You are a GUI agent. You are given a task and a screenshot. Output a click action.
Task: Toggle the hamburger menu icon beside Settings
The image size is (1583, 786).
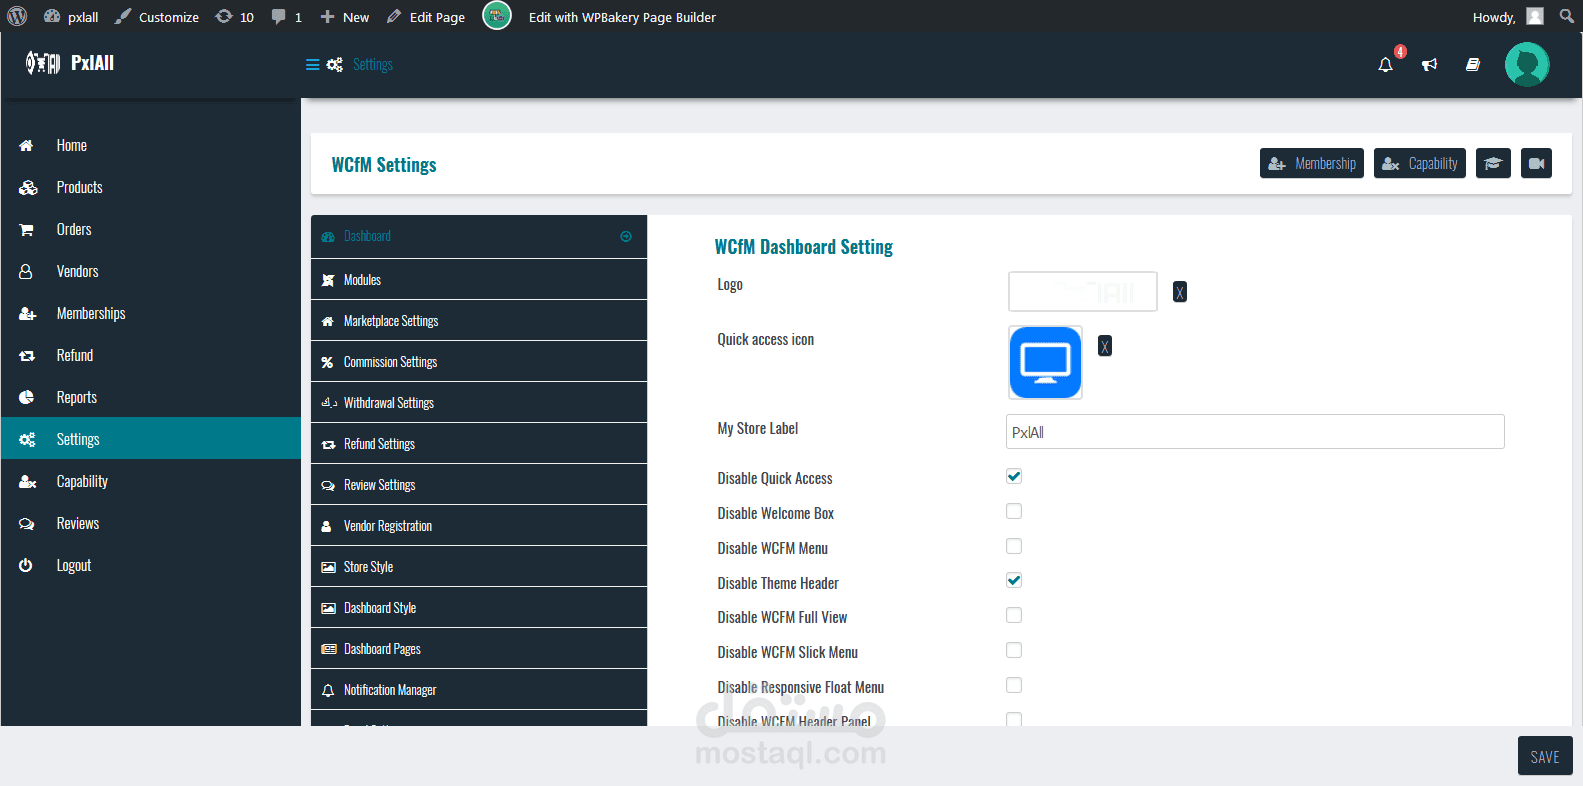click(x=312, y=65)
